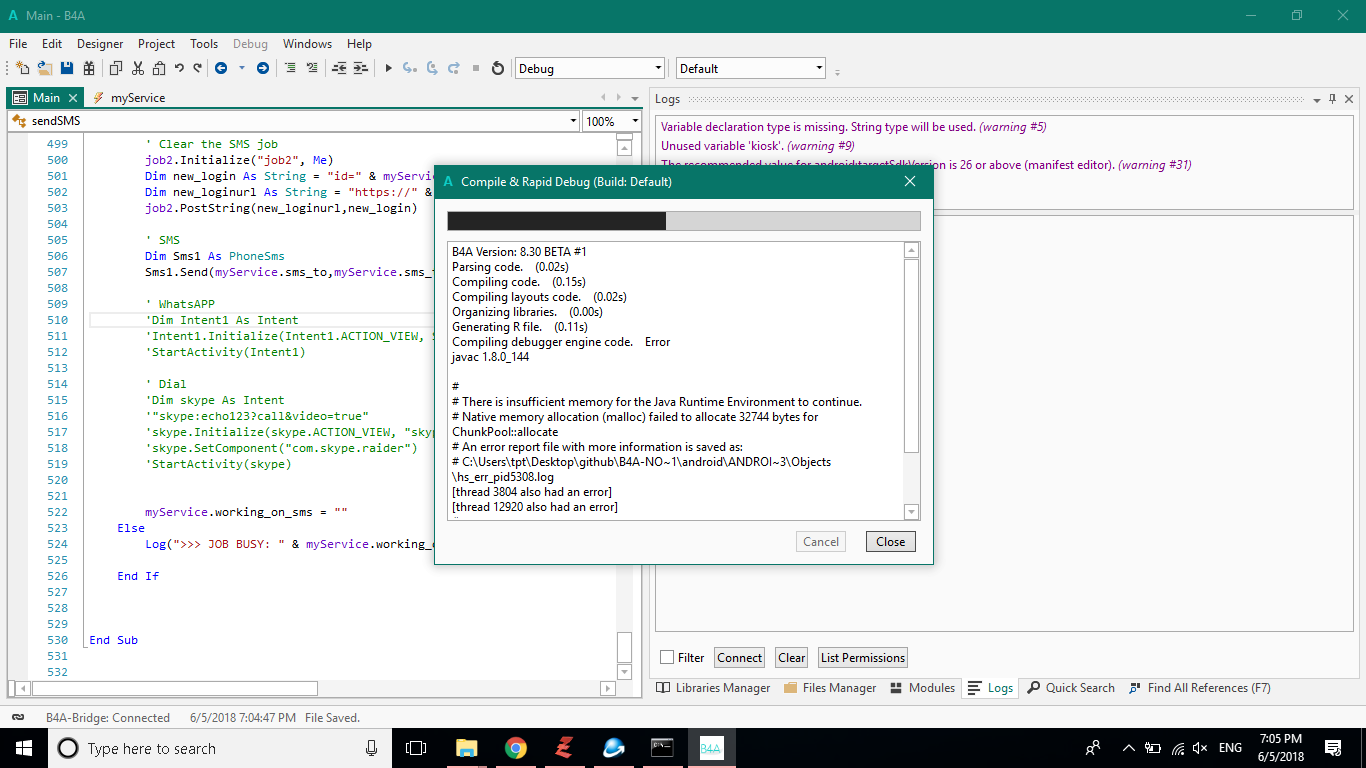Switch to the Libraries Manager tab

click(713, 688)
